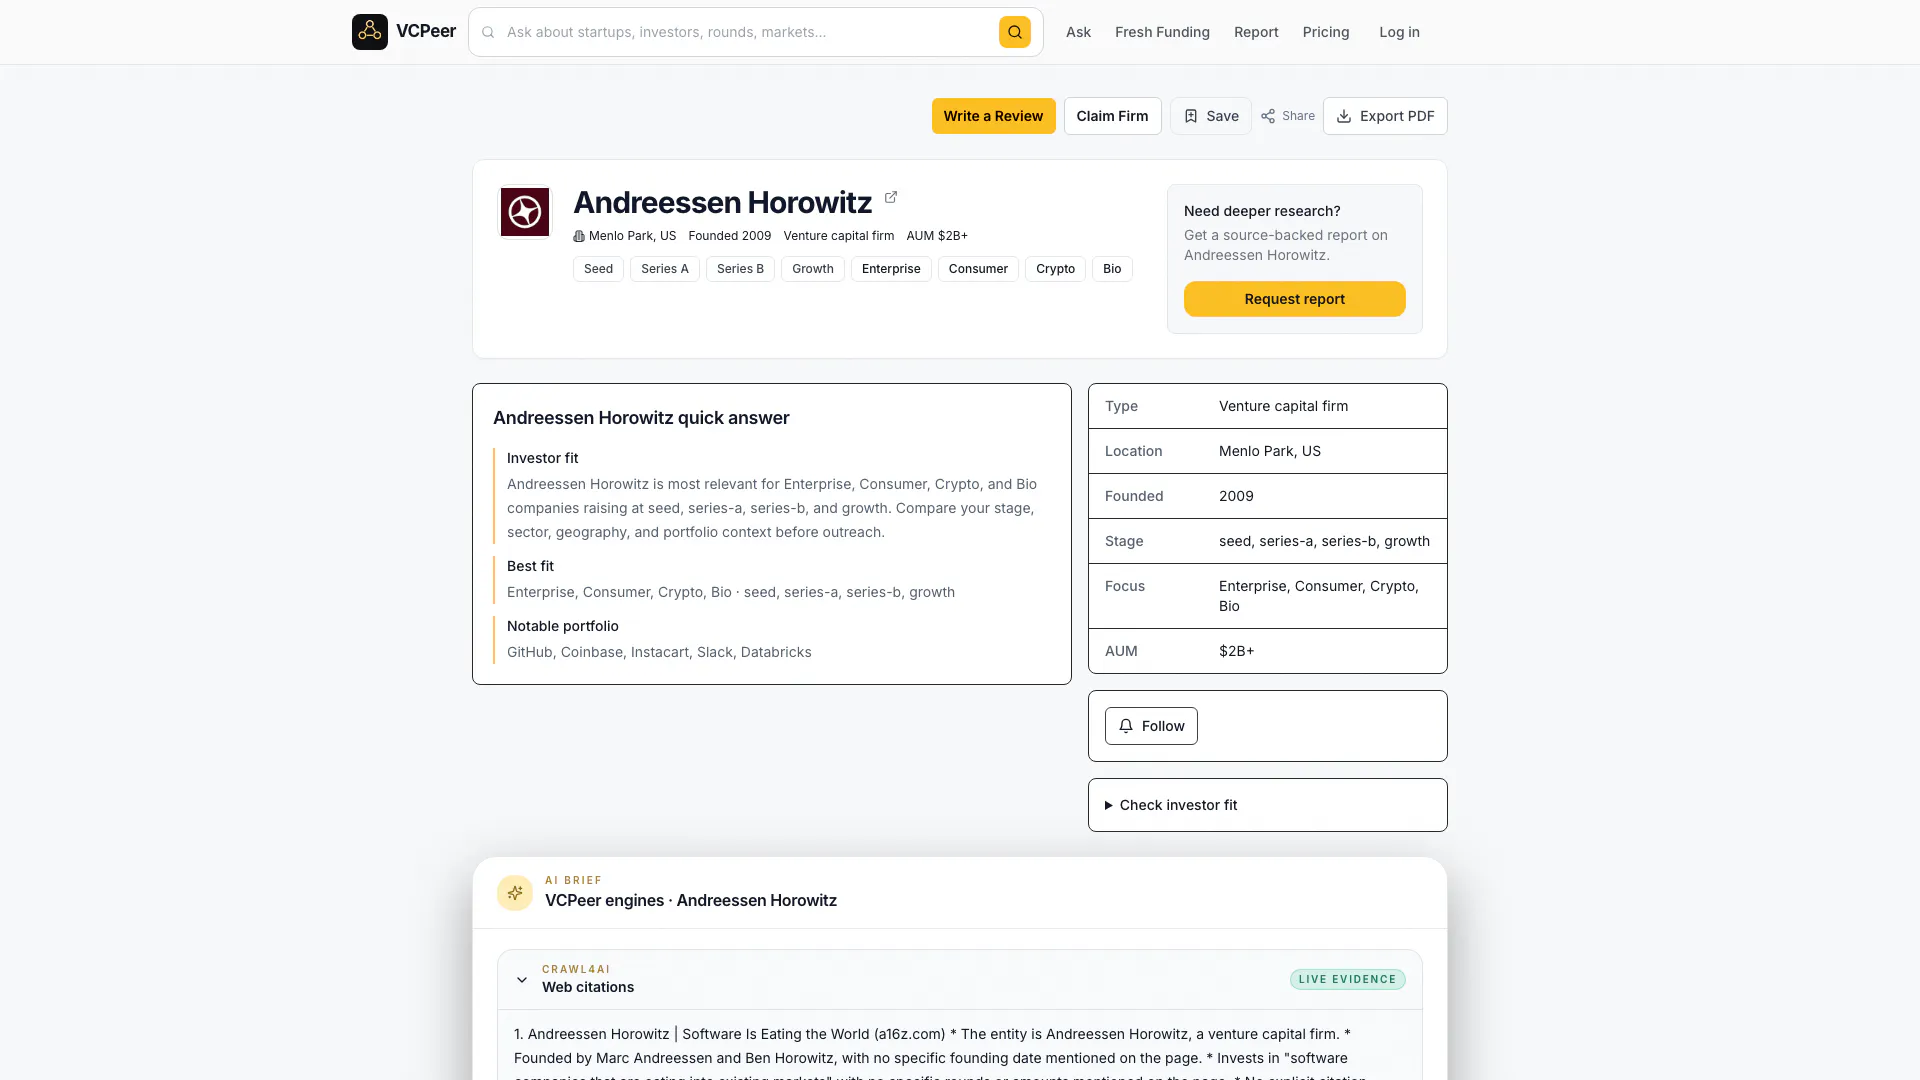Request a deeper research report
Viewport: 1920px width, 1080px height.
[1294, 299]
